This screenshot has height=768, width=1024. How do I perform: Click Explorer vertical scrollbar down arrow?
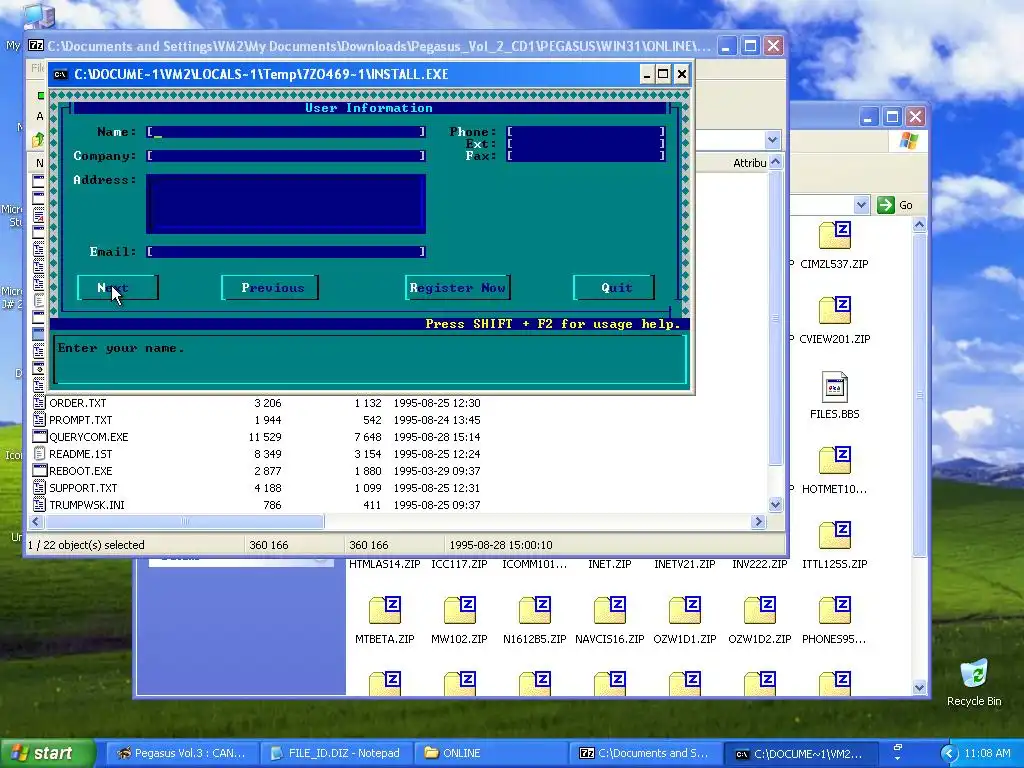(919, 687)
